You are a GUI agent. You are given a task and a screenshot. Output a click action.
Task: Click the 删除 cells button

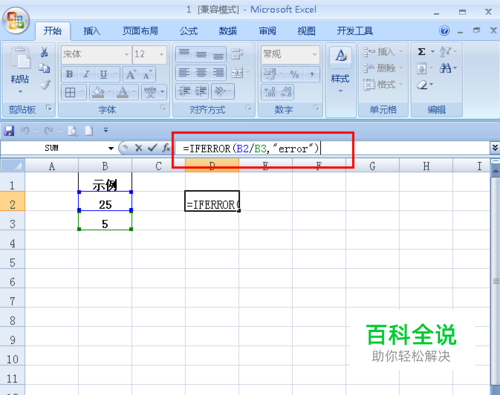click(x=383, y=68)
